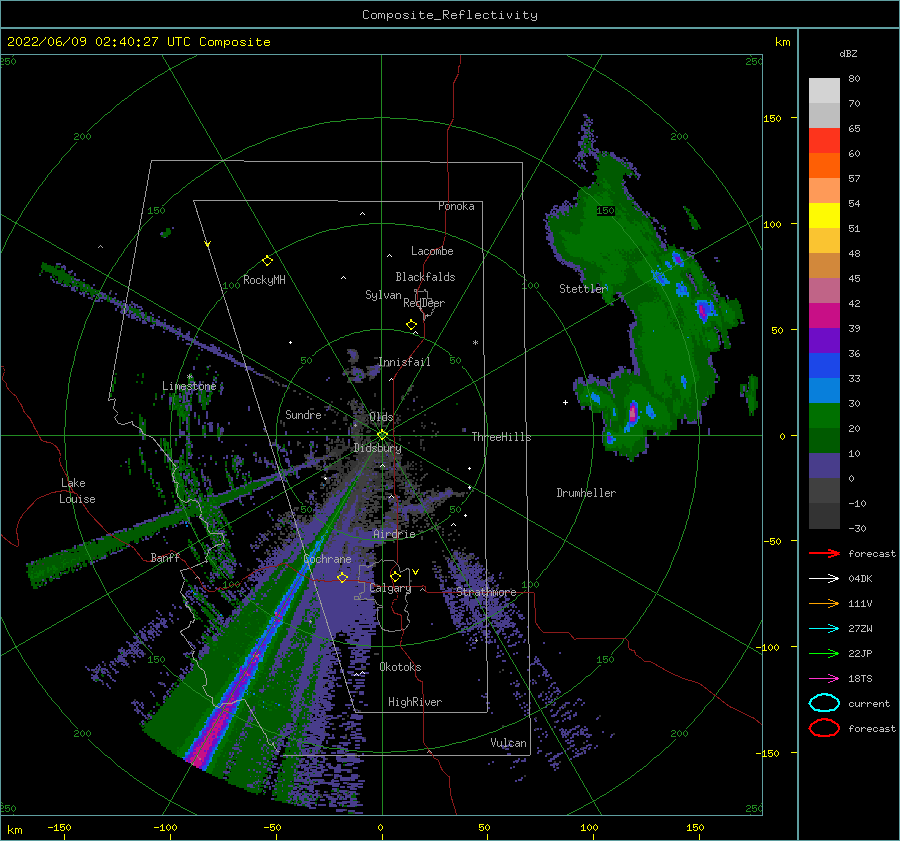Click the Lake Louise label

tap(77, 491)
